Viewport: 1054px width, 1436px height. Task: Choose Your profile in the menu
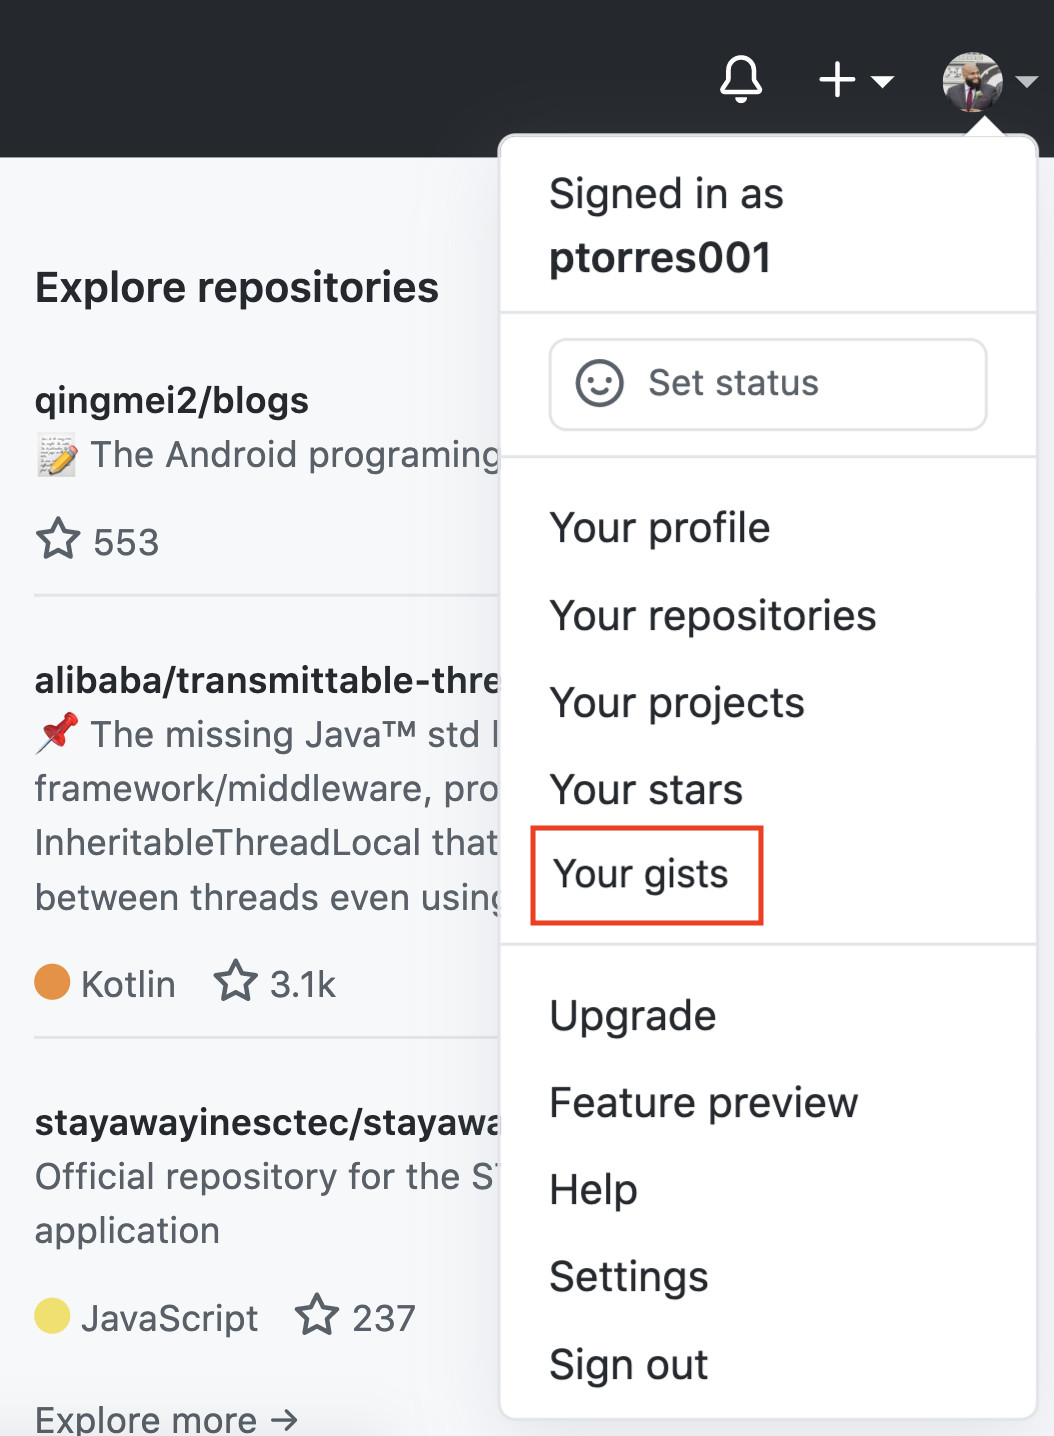point(660,528)
